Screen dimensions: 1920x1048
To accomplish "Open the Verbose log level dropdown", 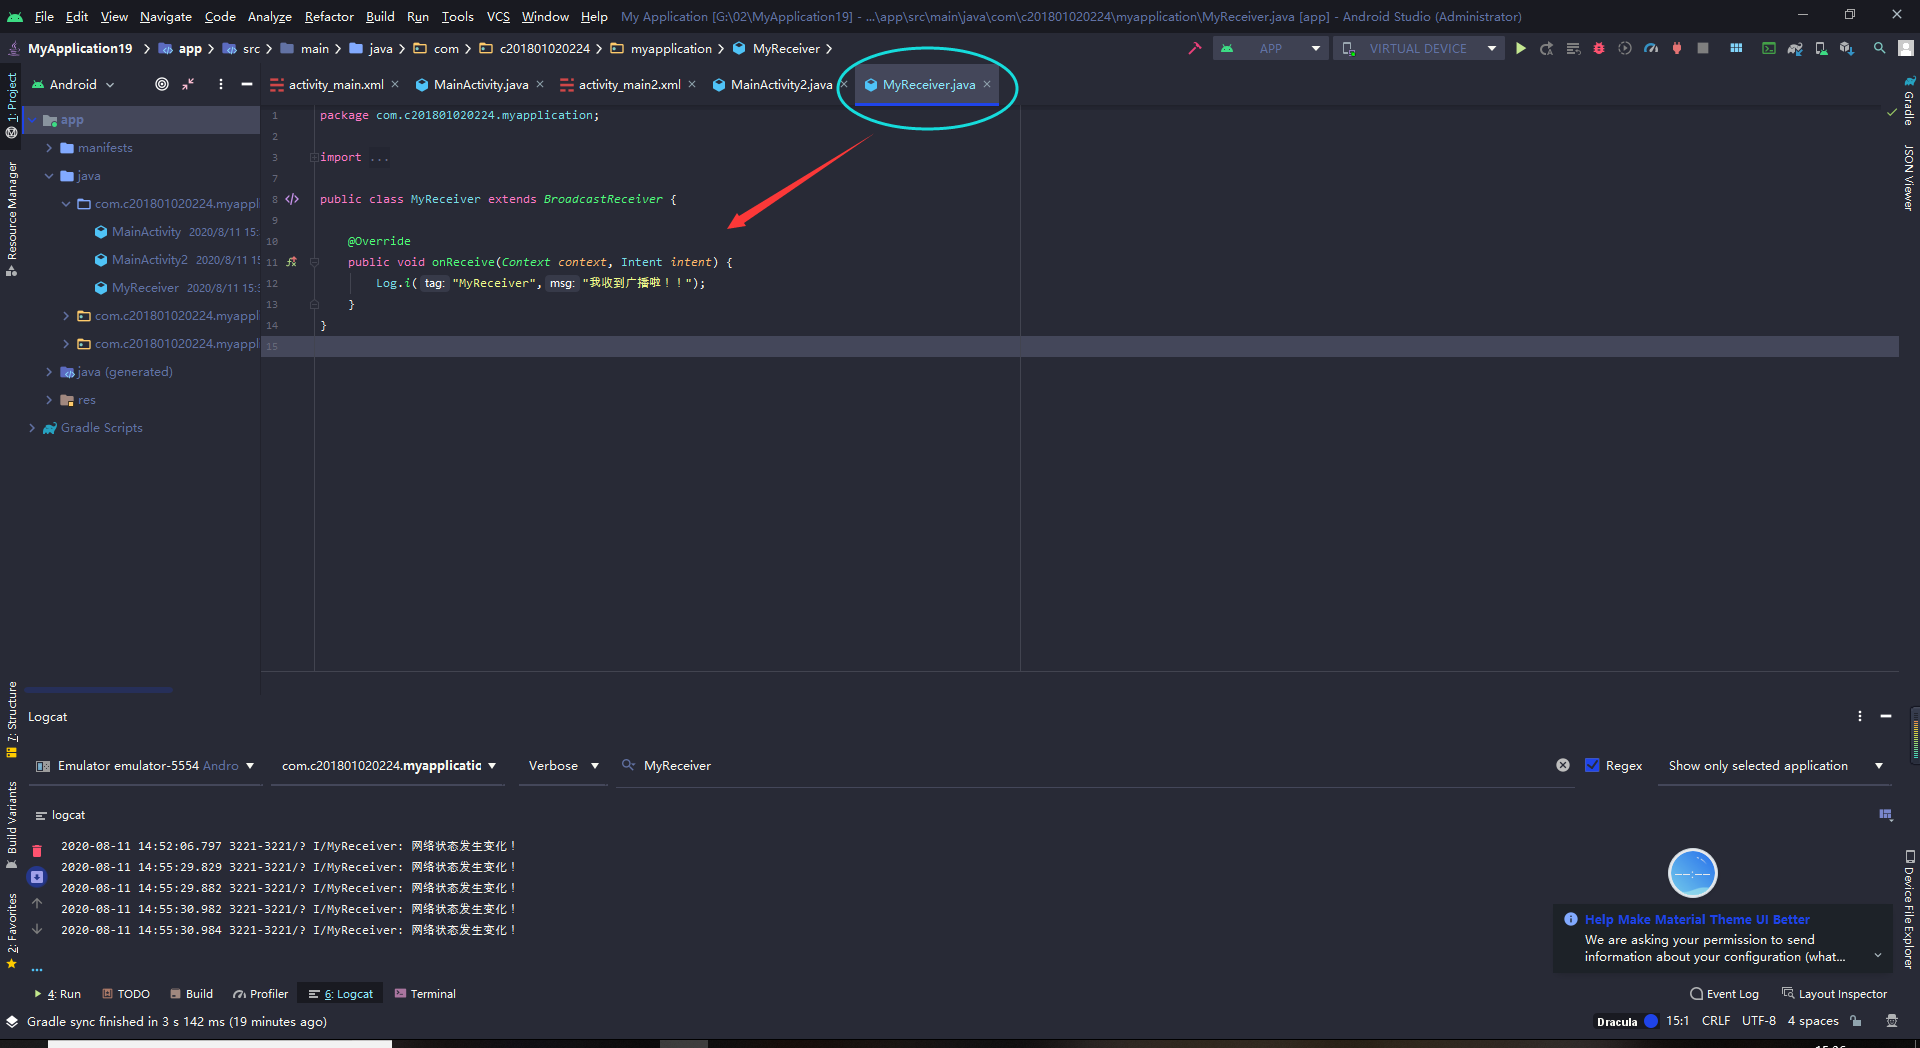I will (563, 766).
